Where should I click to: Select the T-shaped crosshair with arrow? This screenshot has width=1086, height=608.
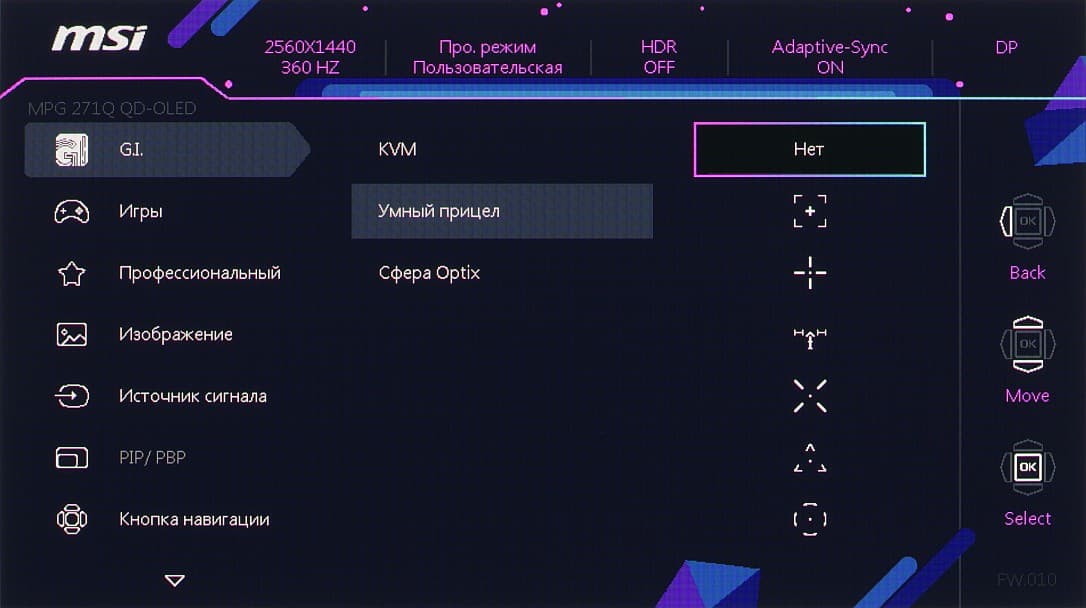(x=809, y=337)
